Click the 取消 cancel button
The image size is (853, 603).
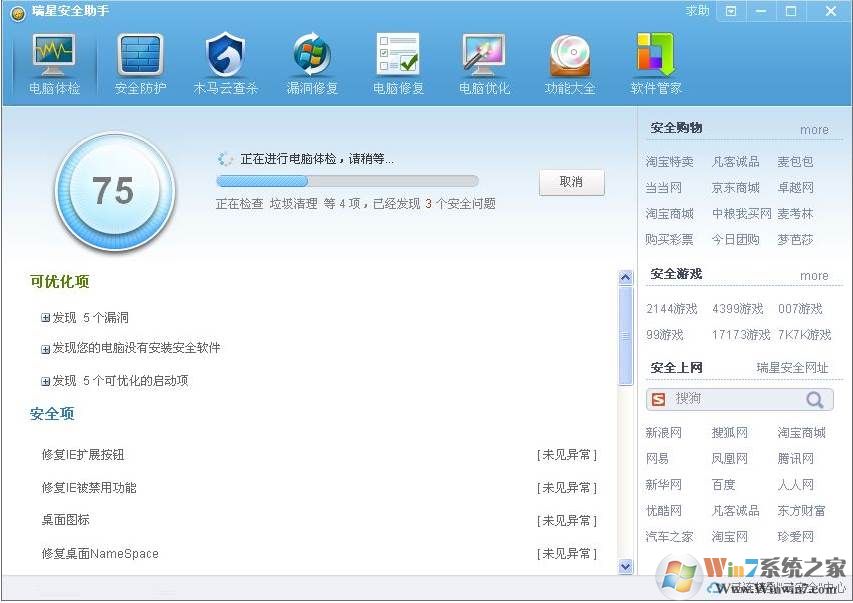coord(571,182)
